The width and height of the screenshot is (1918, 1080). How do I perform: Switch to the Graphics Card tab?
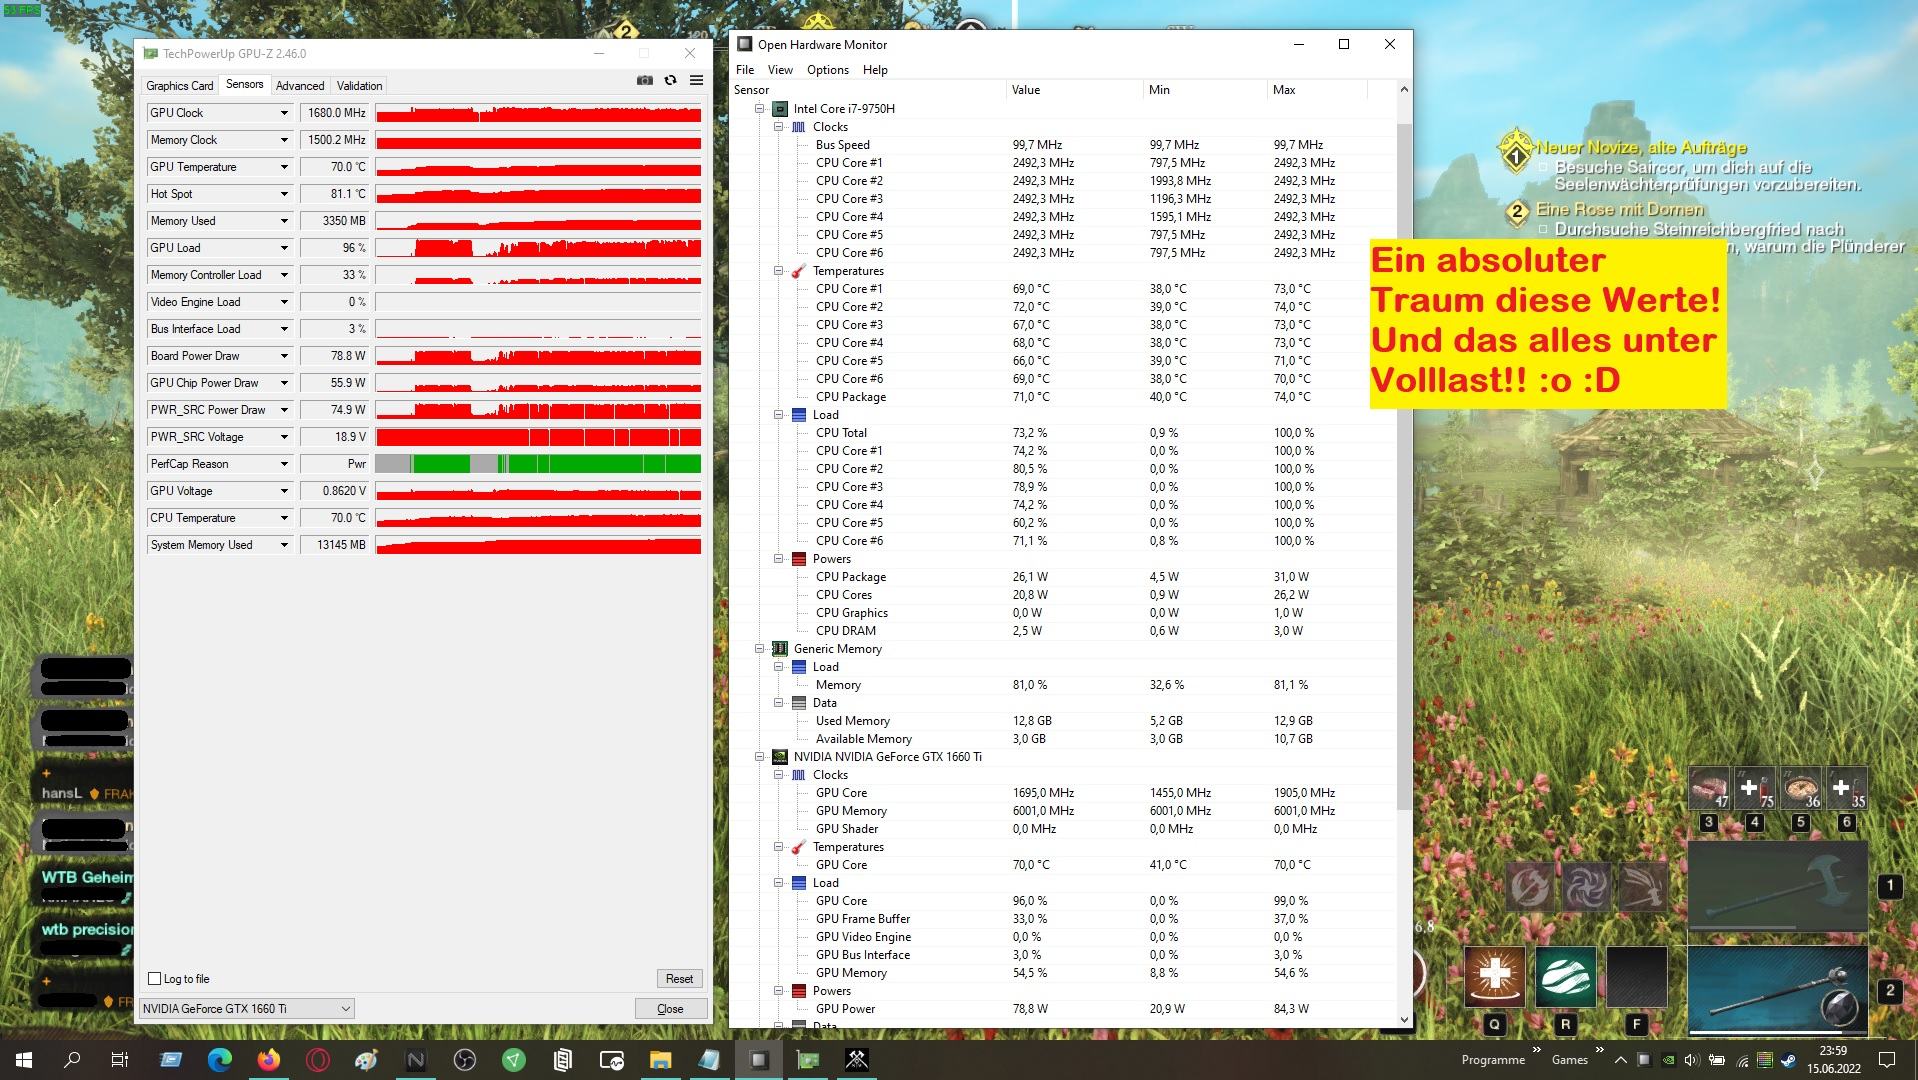pos(180,86)
